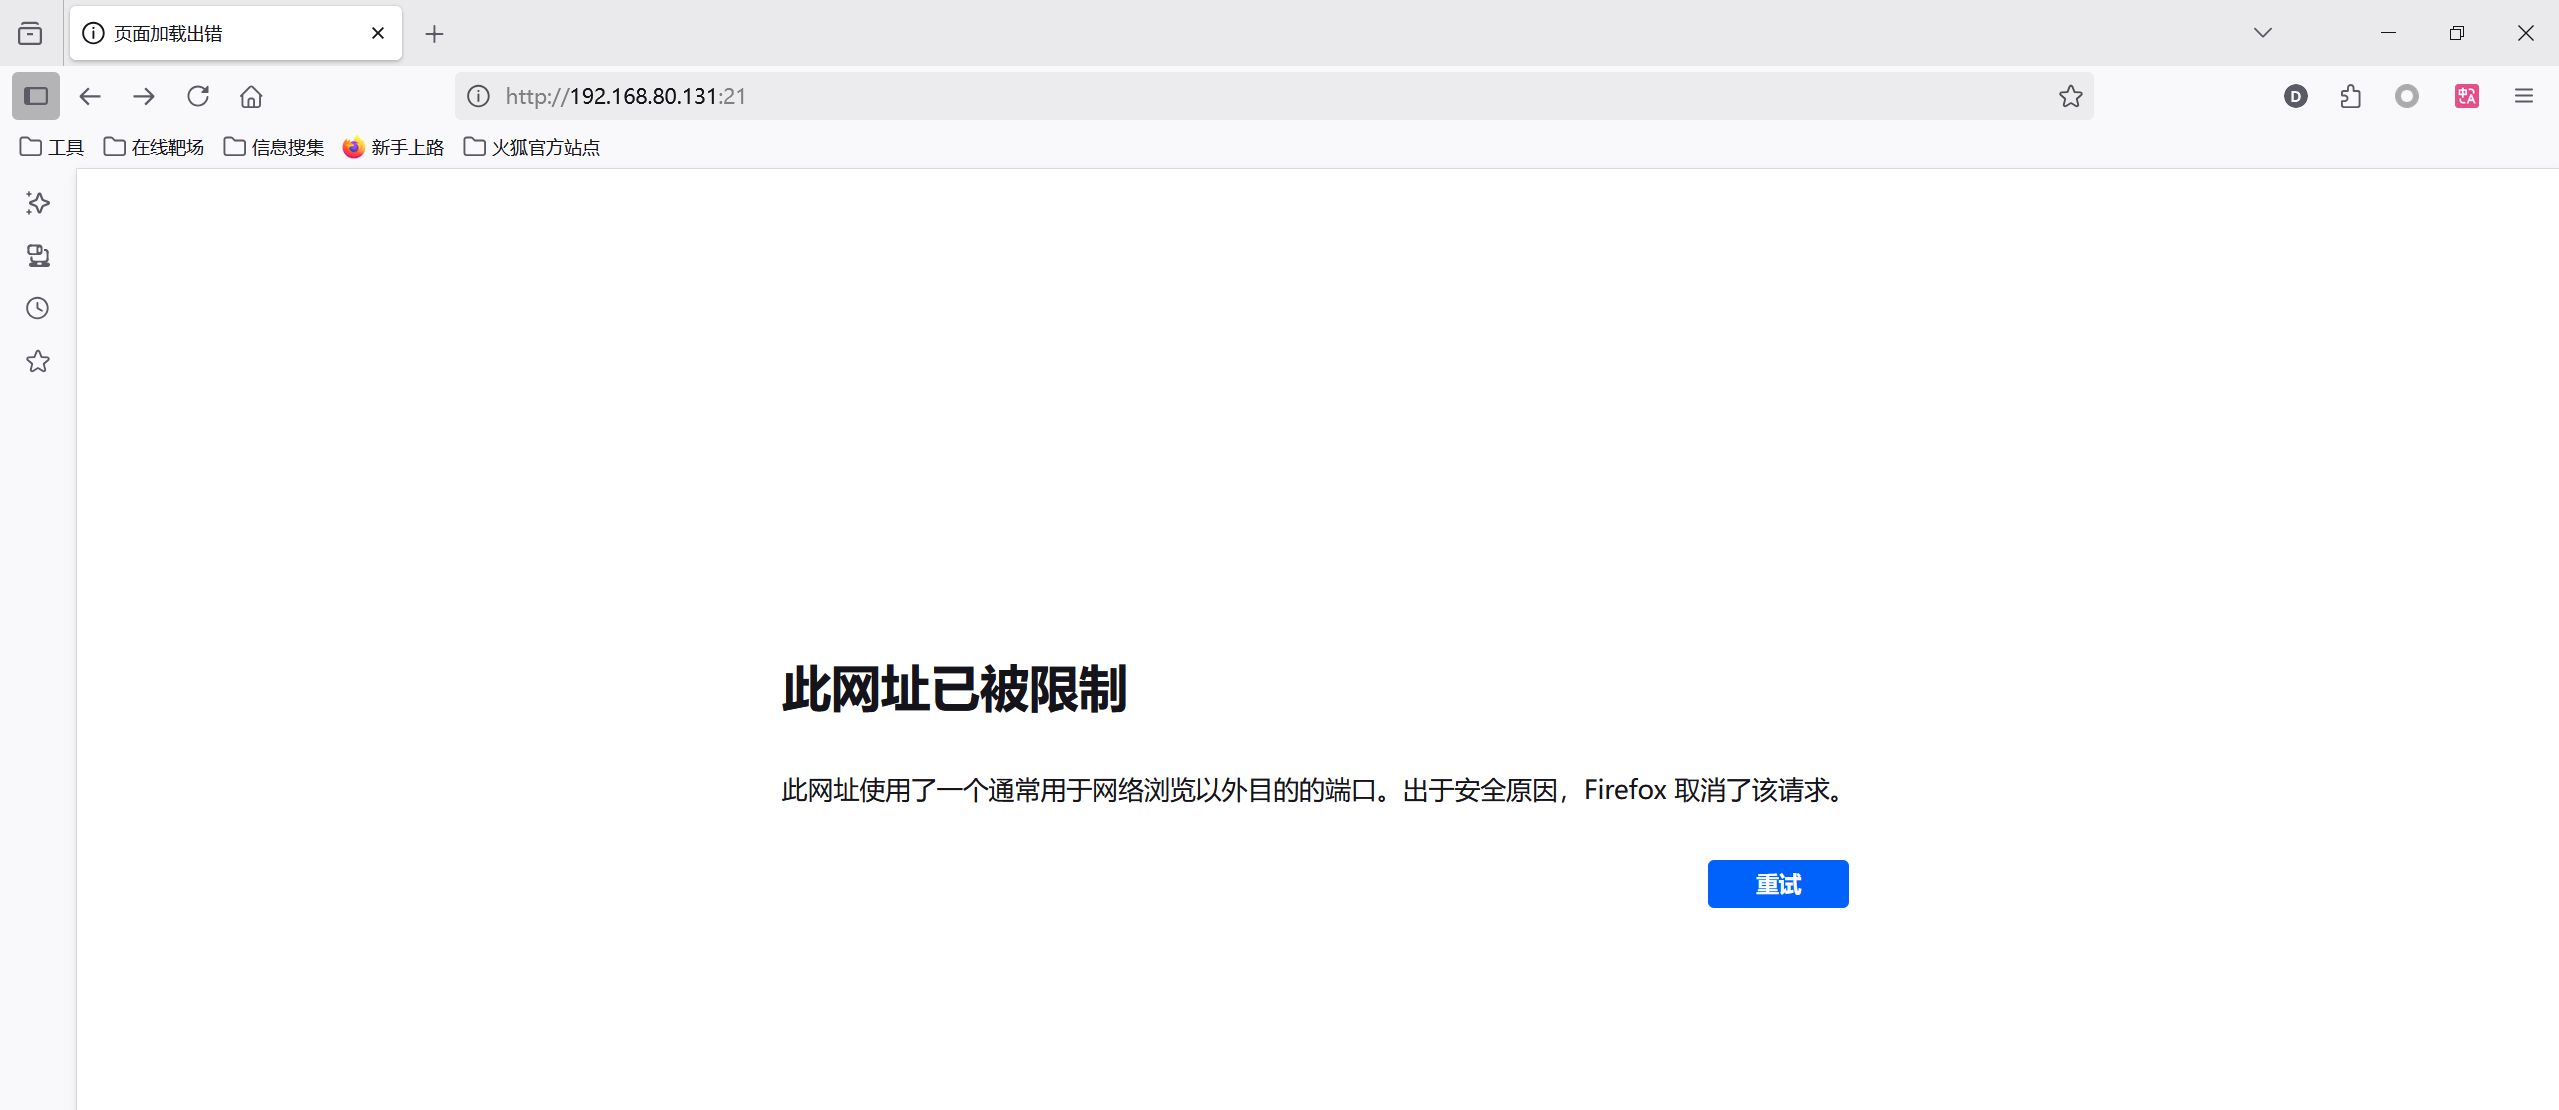Open a new tab with plus
The height and width of the screenshot is (1110, 2559).
434,34
